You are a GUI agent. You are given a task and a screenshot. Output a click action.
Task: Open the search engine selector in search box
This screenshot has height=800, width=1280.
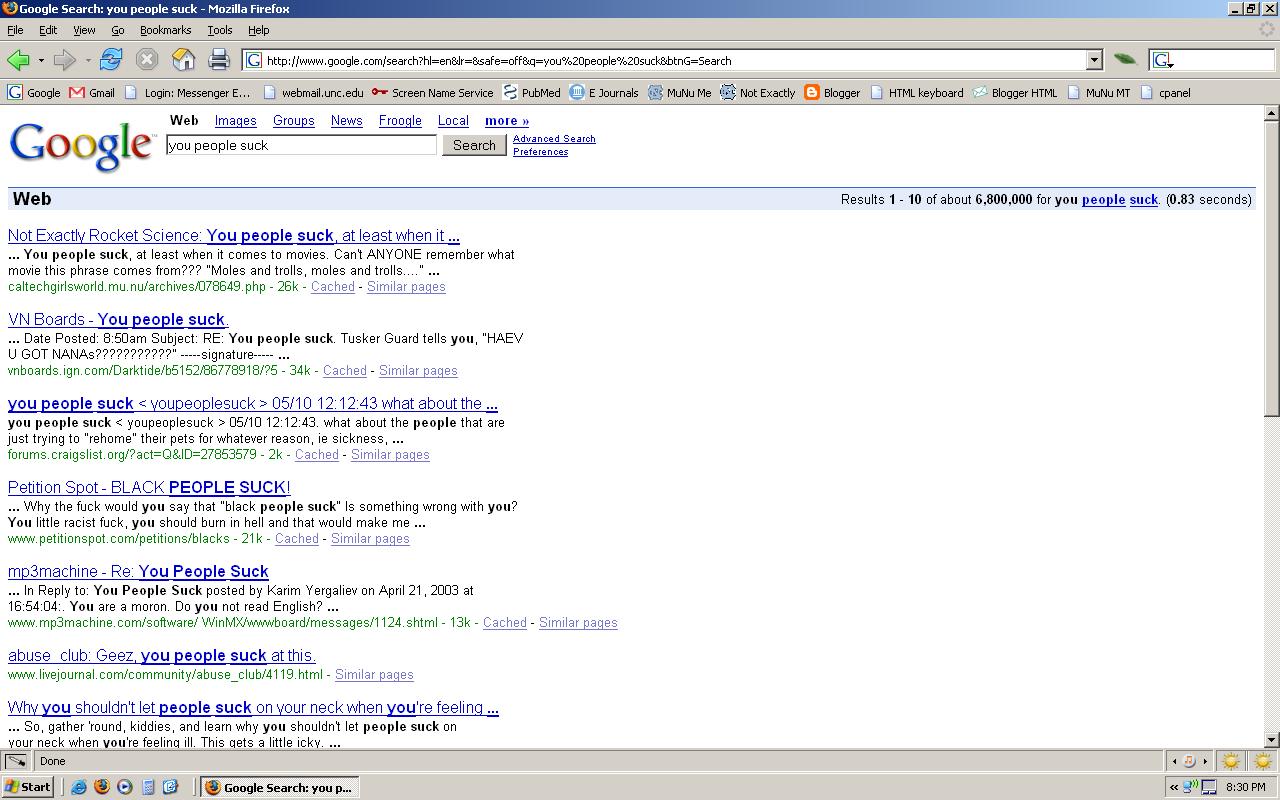pyautogui.click(x=1162, y=60)
